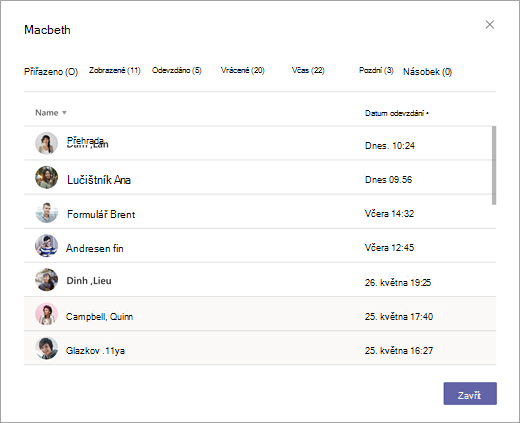Click the avatar in the first student row

pyautogui.click(x=46, y=143)
